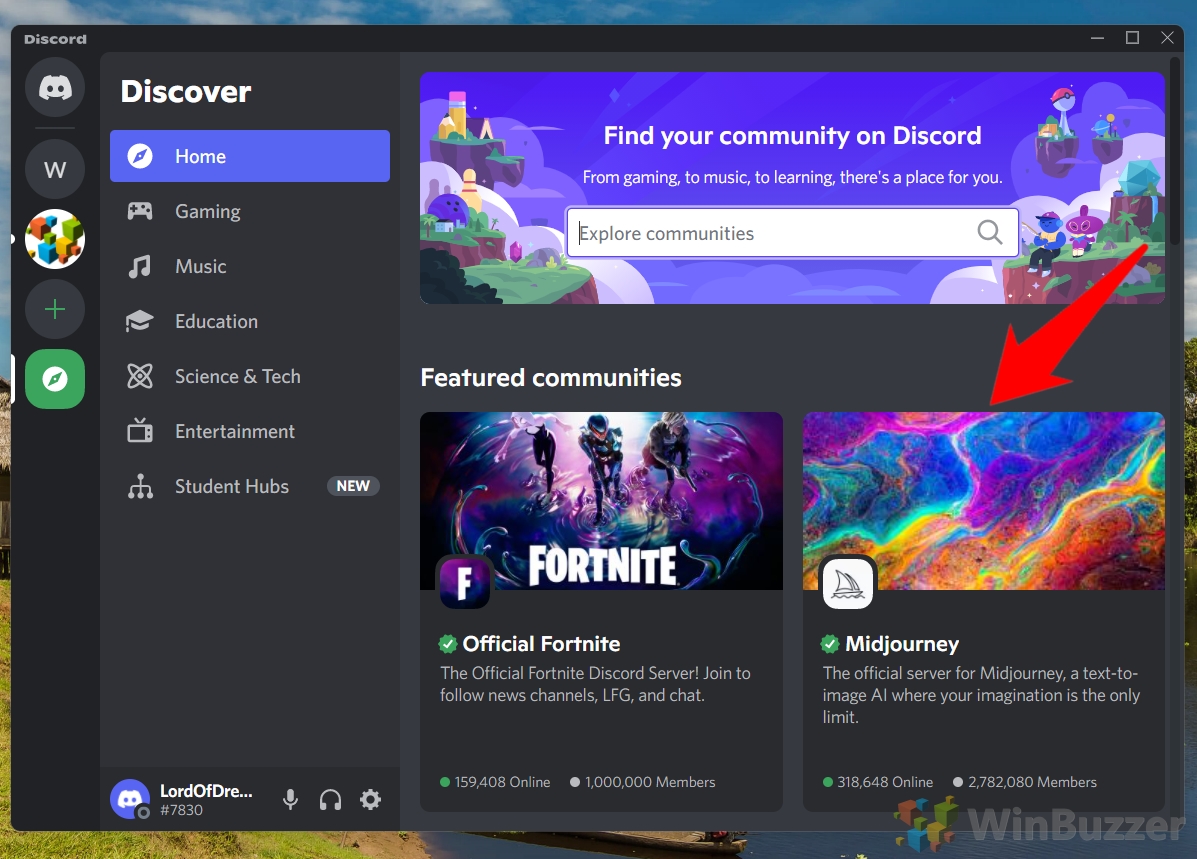Close the Discord window
1197x859 pixels.
click(1167, 37)
